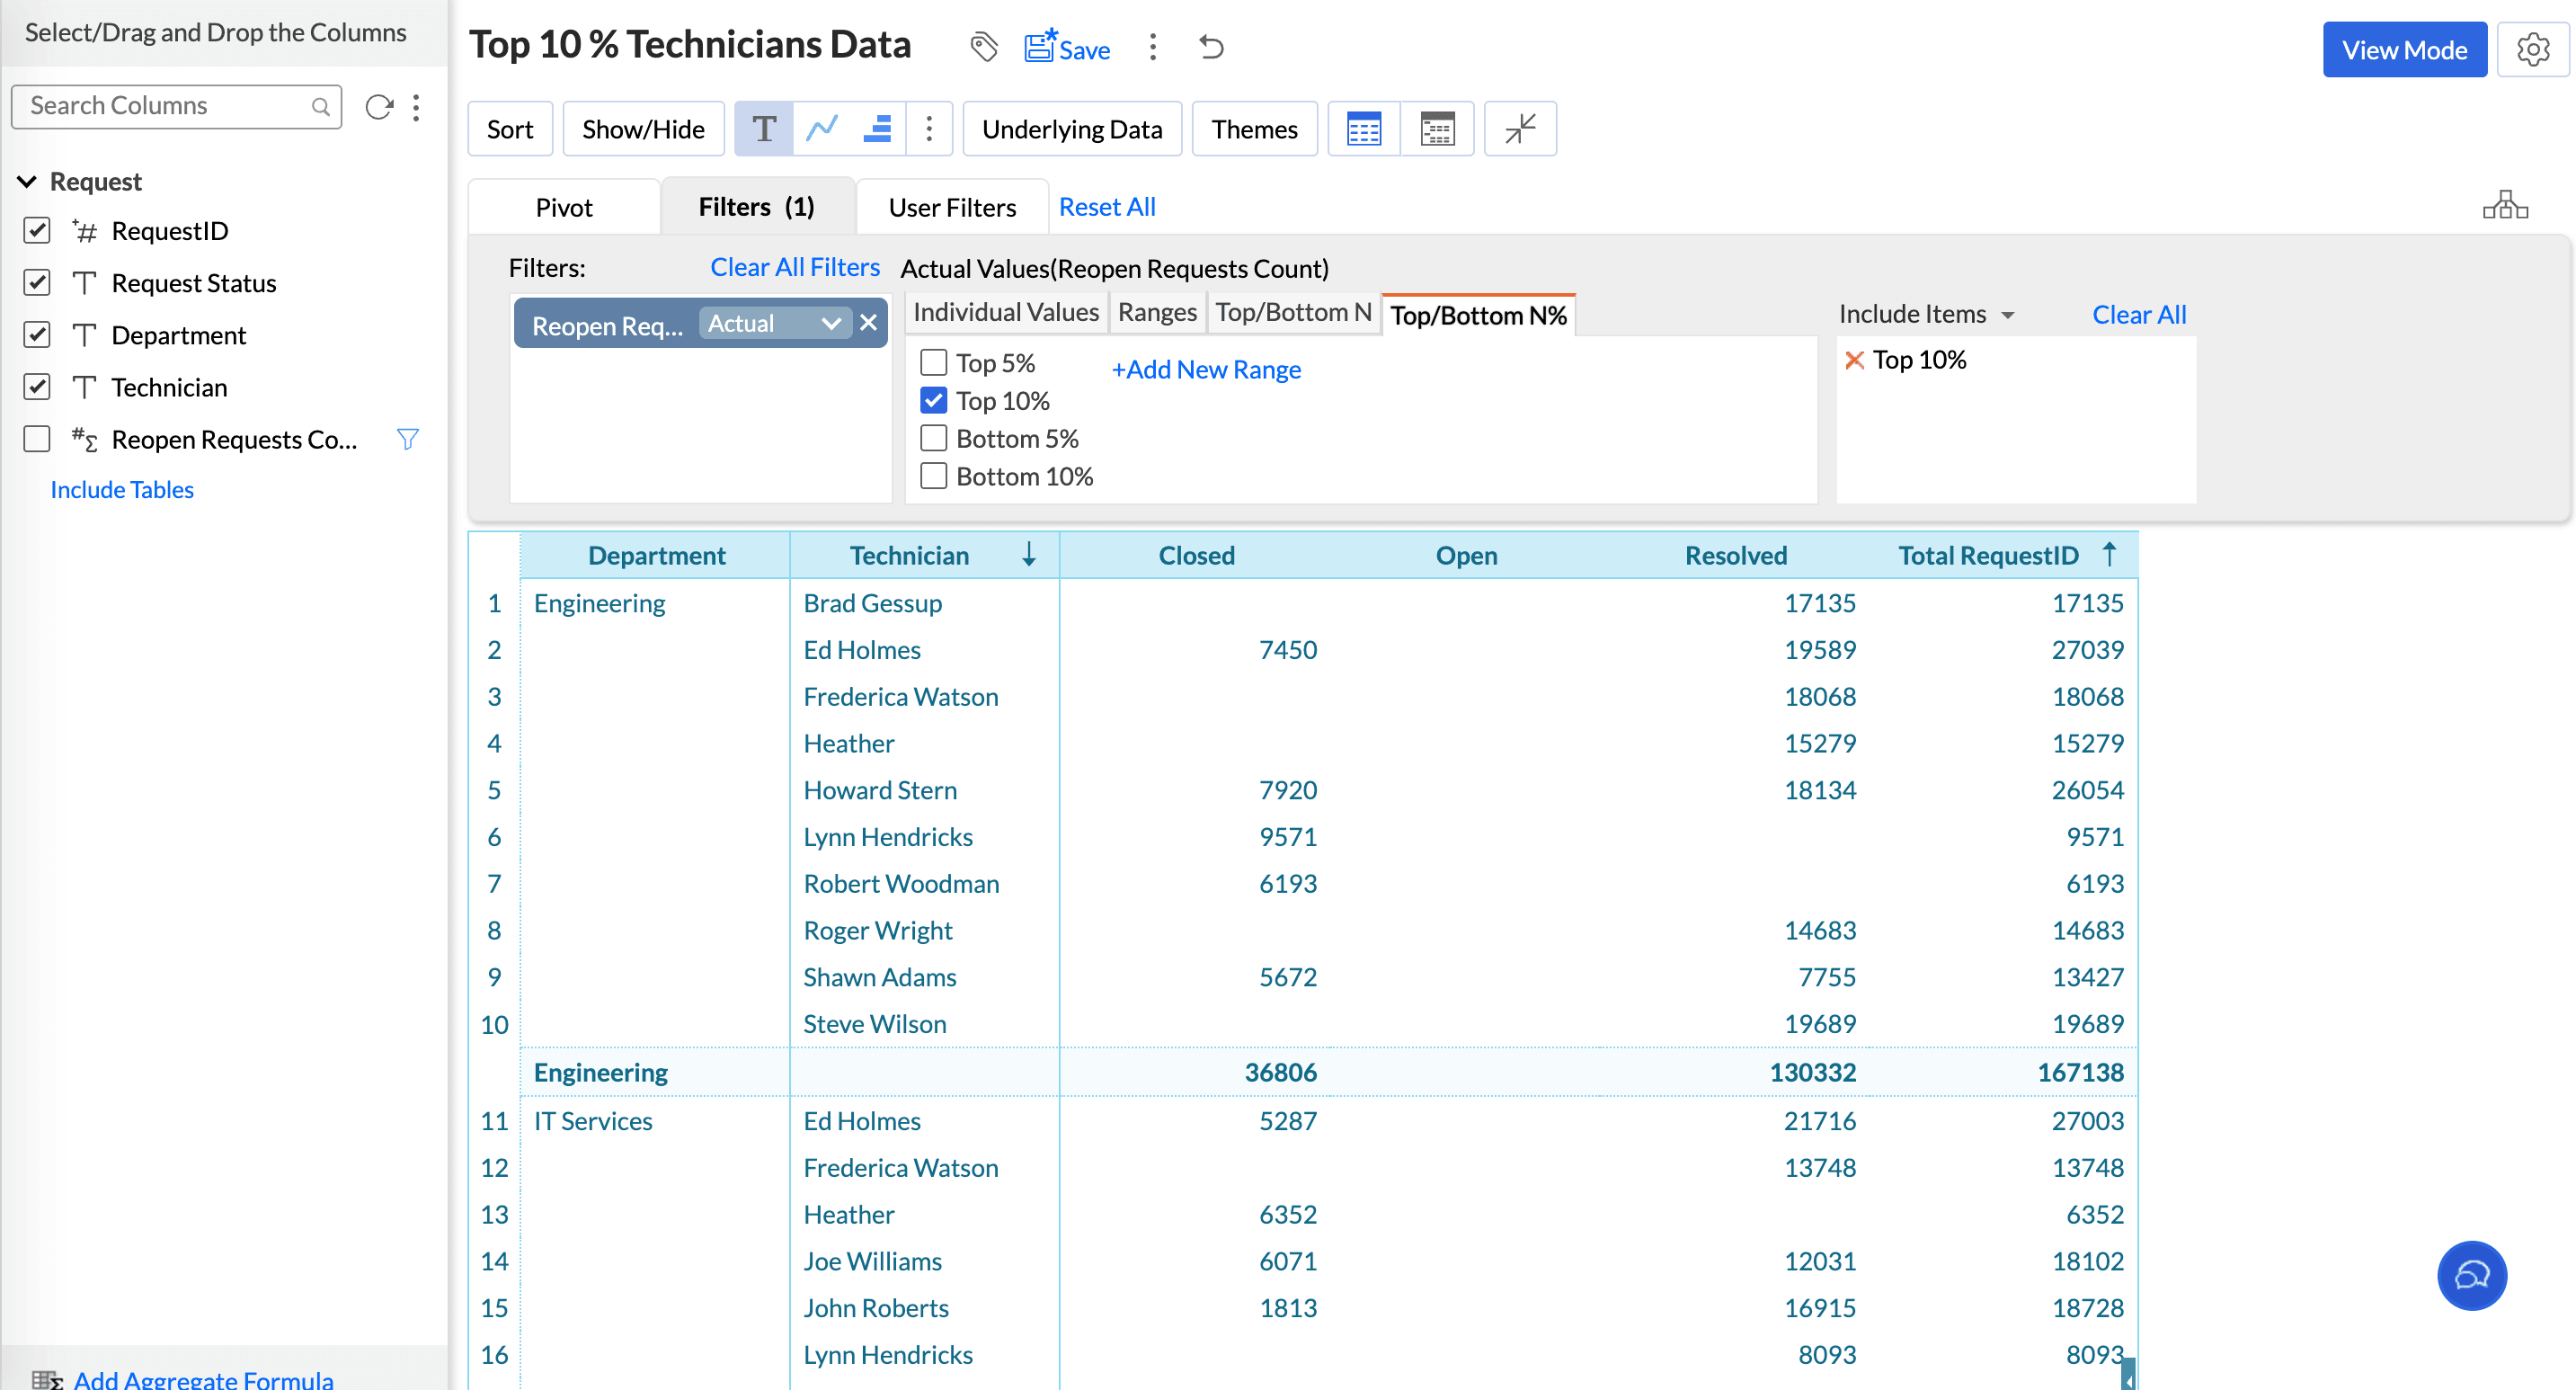Switch to the User Filters tab

(x=951, y=207)
